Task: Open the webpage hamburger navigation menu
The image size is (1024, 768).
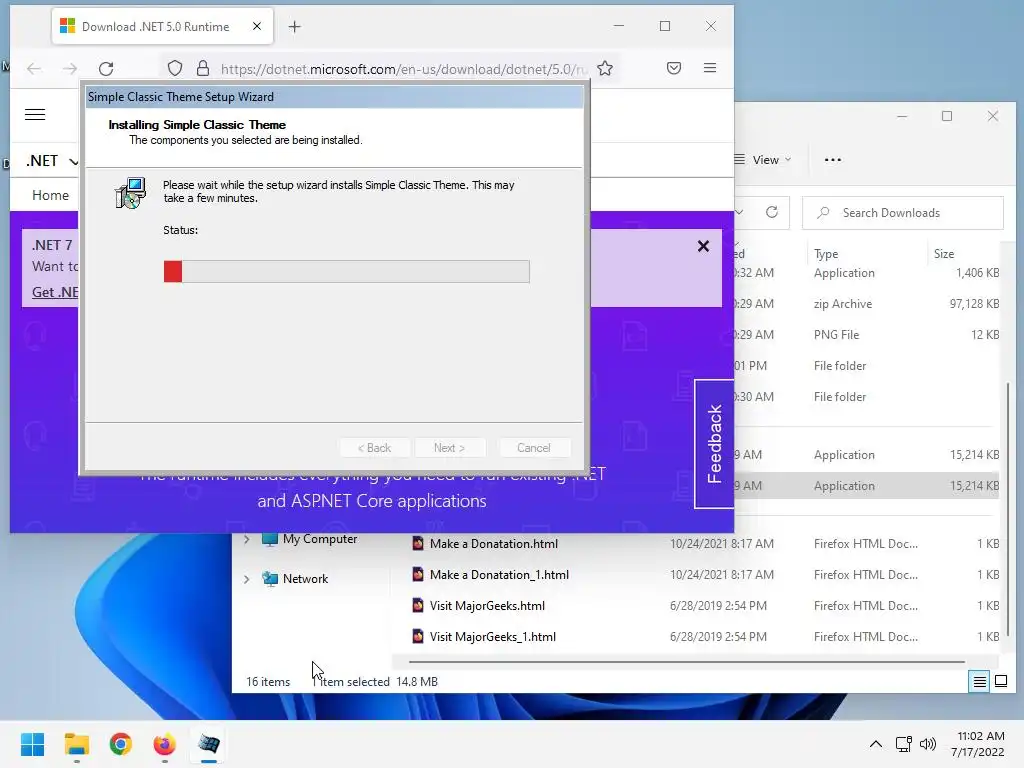Action: [x=35, y=115]
